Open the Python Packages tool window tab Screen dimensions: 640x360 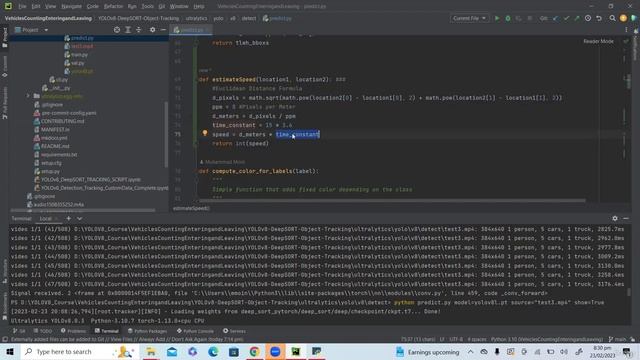(147, 331)
